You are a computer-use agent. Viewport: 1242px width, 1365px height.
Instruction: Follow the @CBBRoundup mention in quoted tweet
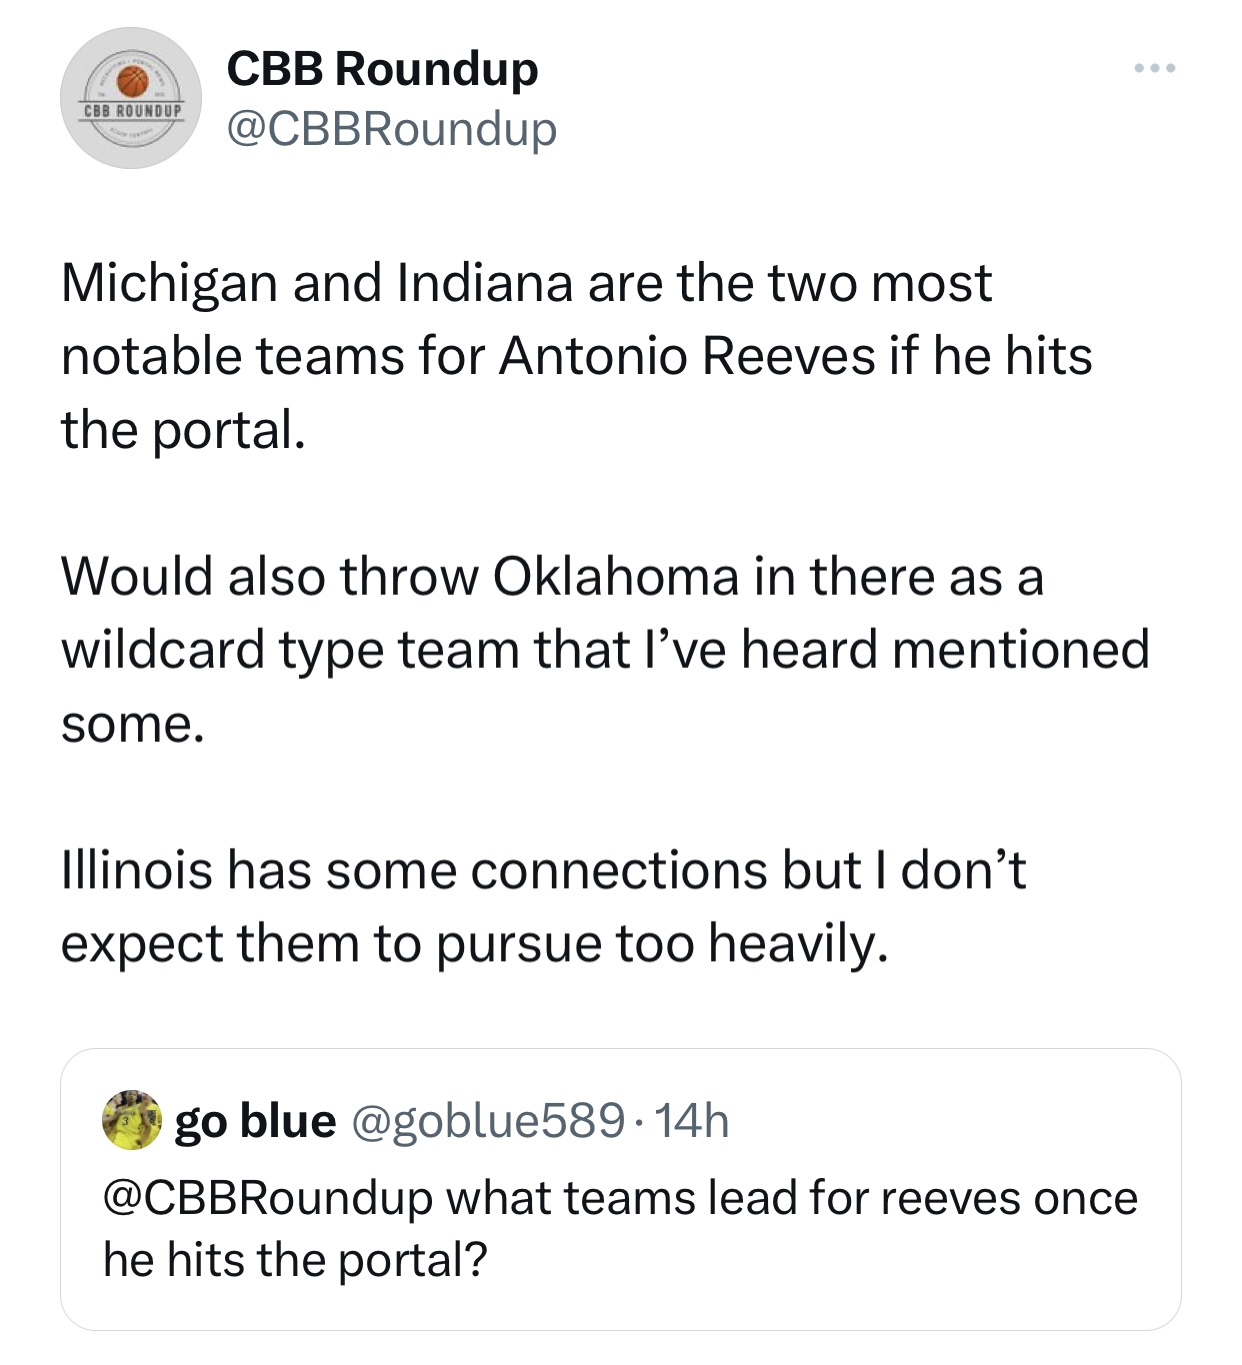(x=267, y=1198)
